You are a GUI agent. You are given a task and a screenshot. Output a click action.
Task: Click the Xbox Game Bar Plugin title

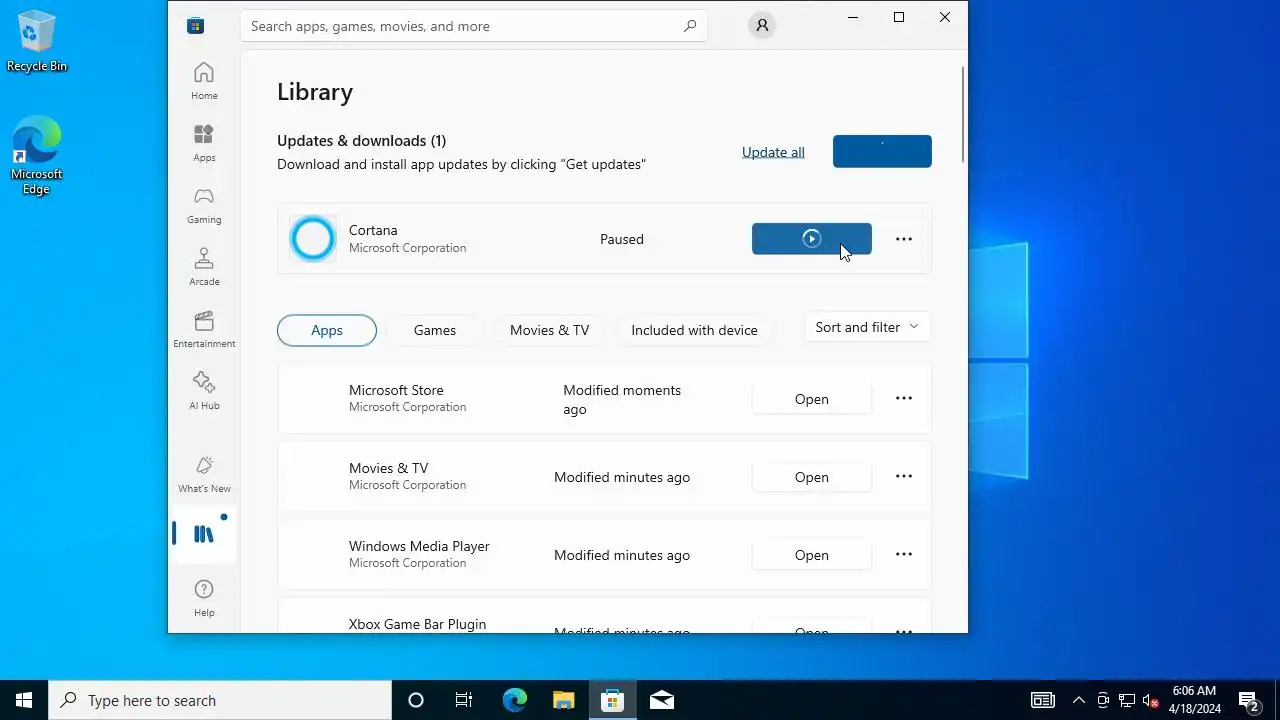[417, 624]
